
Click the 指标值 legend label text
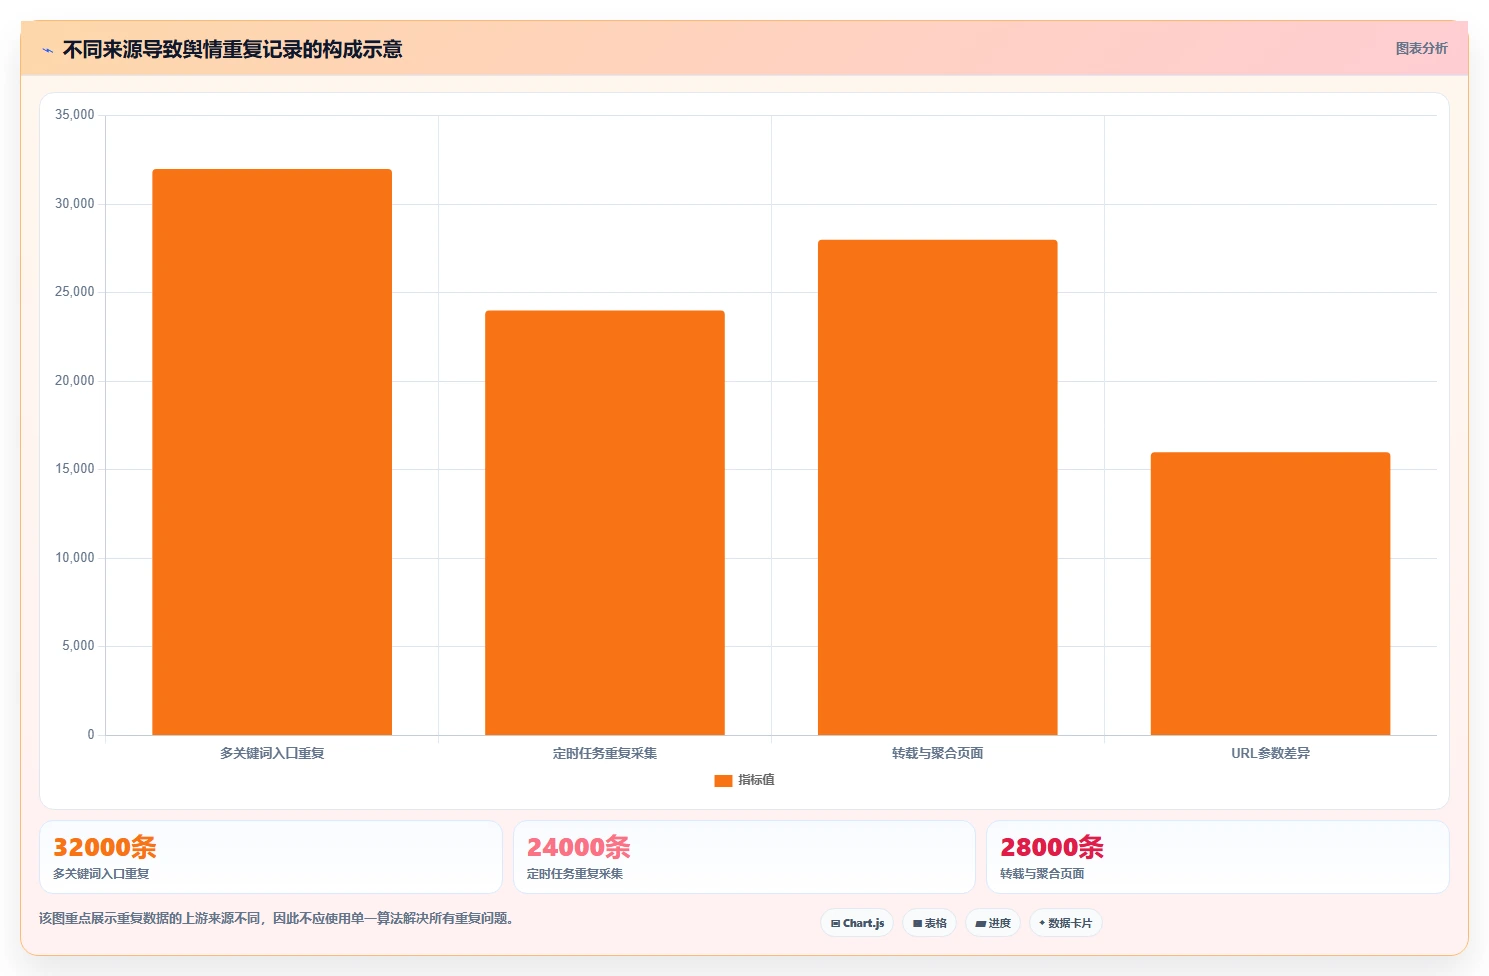point(756,780)
